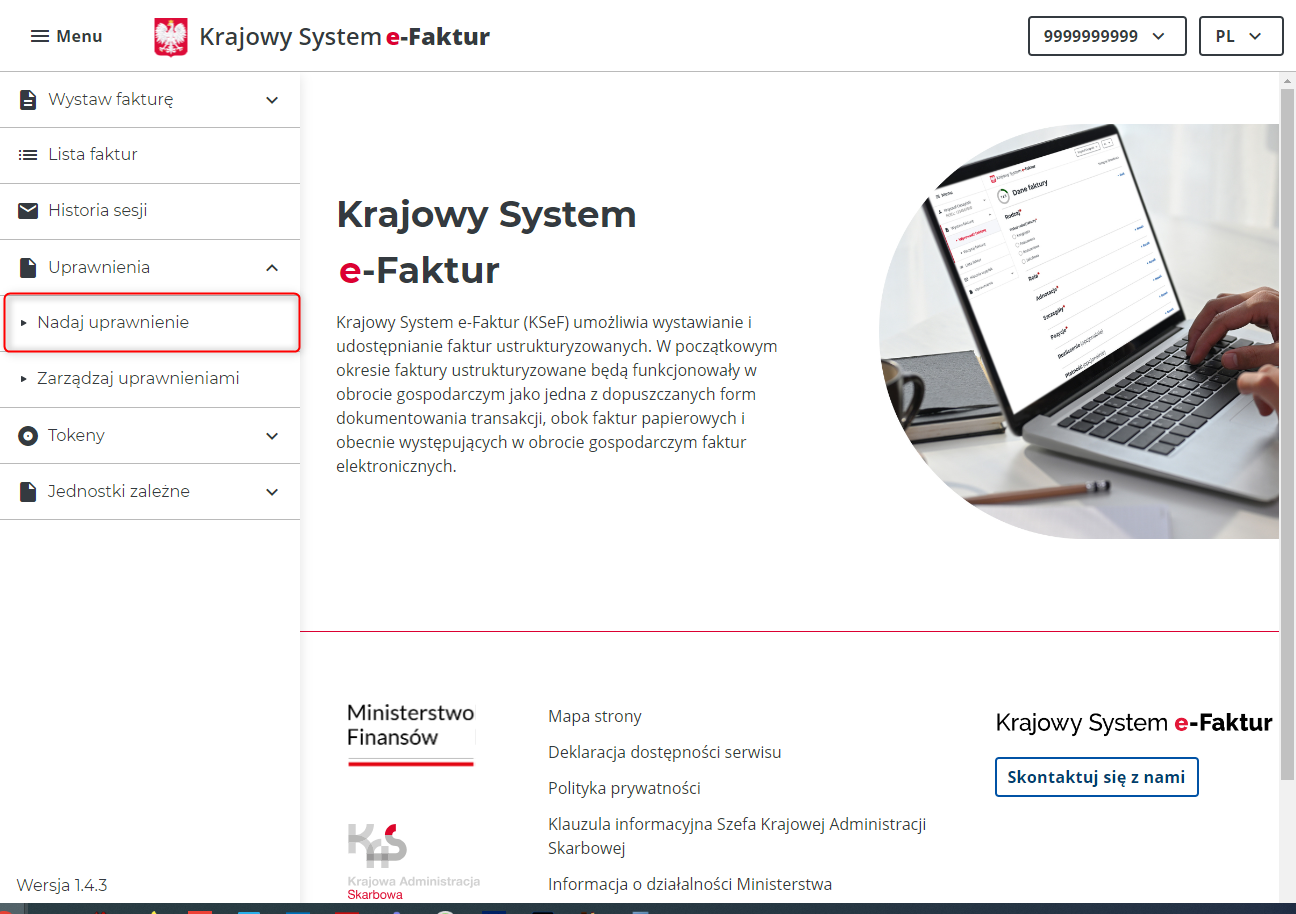Expand the Wystaw fakturę chevron
This screenshot has height=914, width=1296.
[272, 100]
